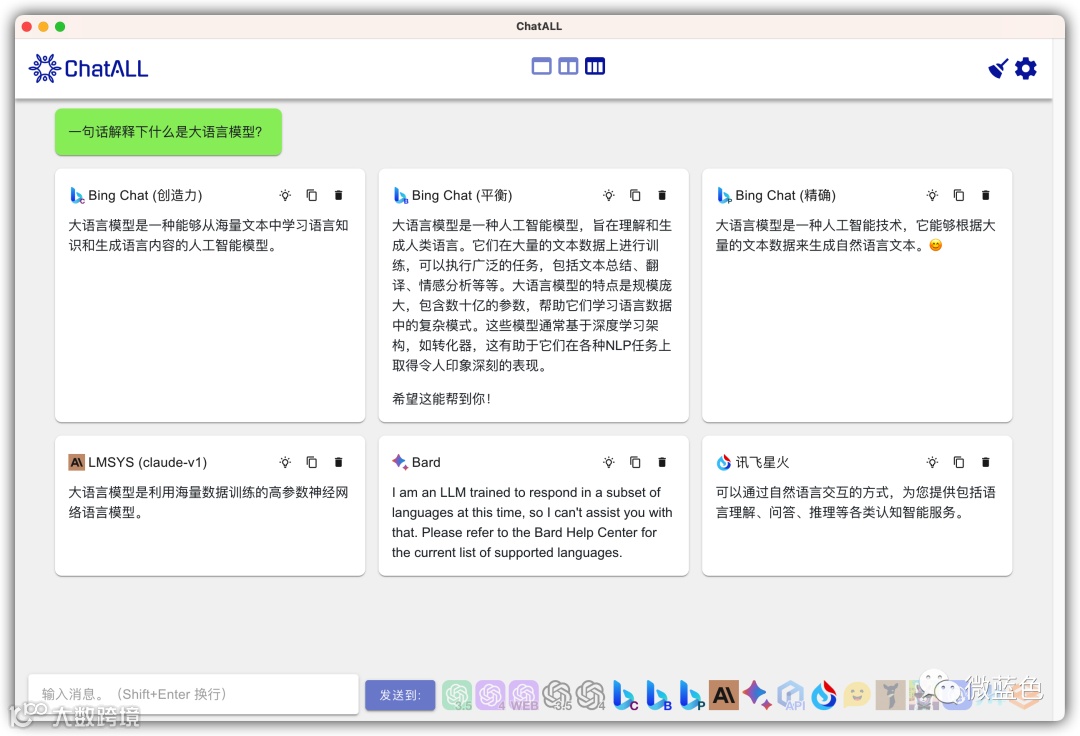Copy the Bing Chat (平衡) response
Image resolution: width=1080 pixels, height=736 pixels.
pos(635,196)
